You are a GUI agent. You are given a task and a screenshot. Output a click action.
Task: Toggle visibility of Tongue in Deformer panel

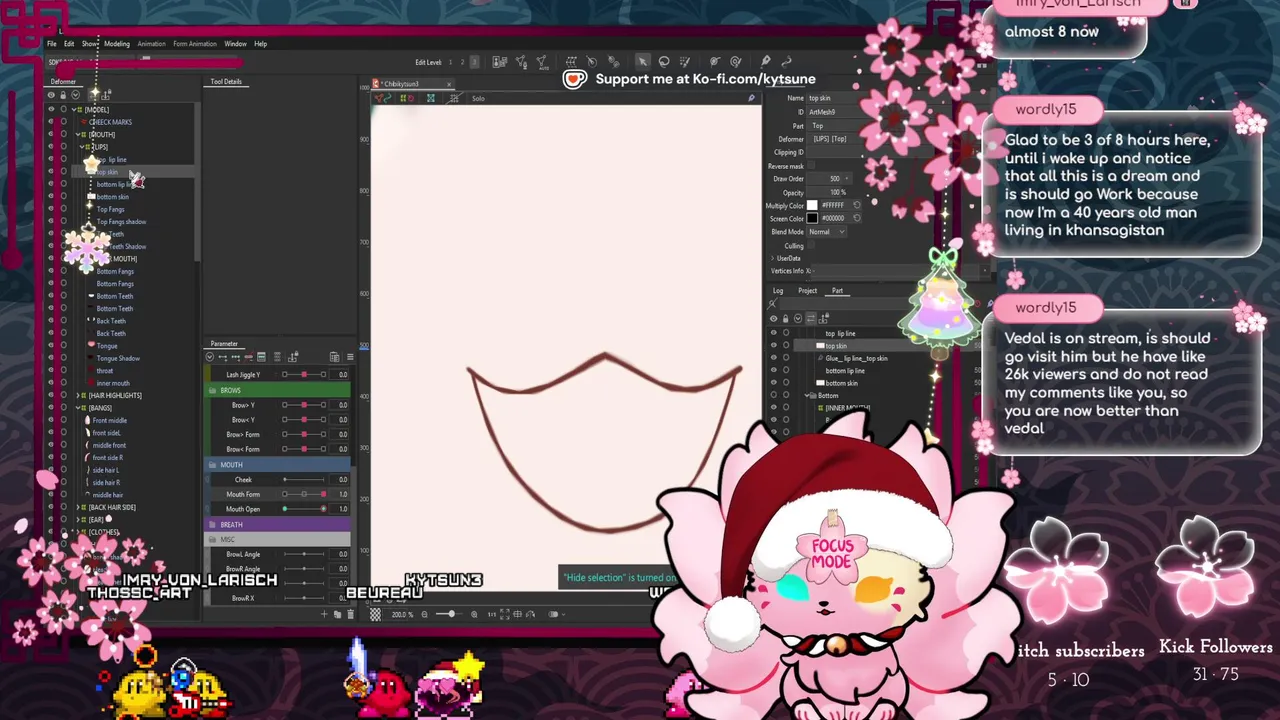(x=51, y=346)
